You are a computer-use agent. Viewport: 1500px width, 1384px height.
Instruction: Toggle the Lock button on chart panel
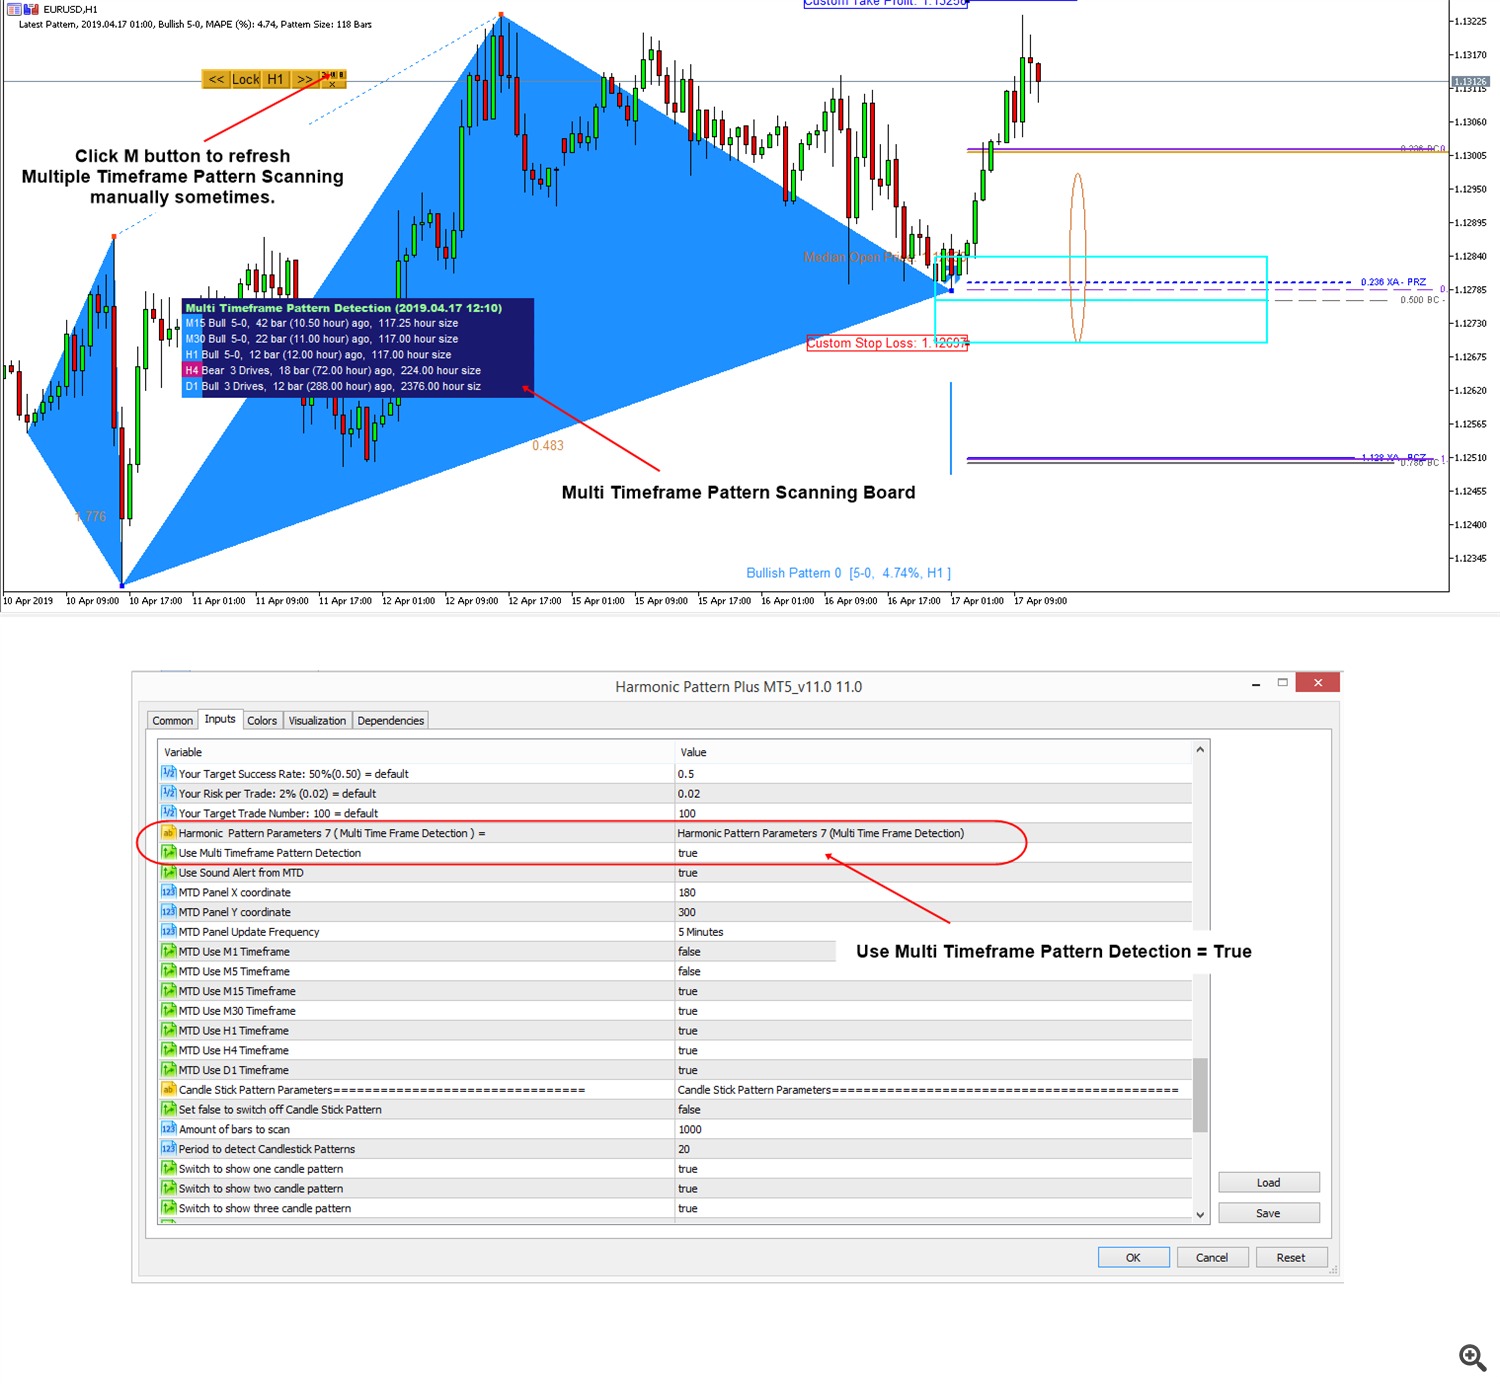click(246, 79)
